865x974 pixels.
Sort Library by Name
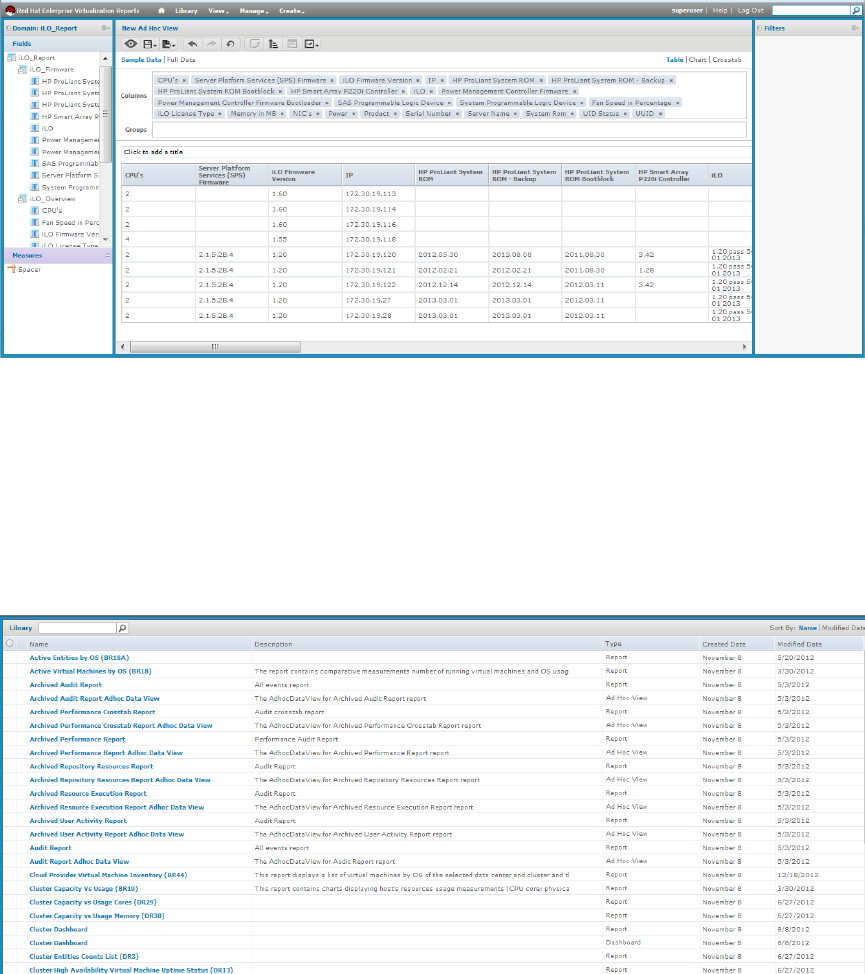[807, 628]
